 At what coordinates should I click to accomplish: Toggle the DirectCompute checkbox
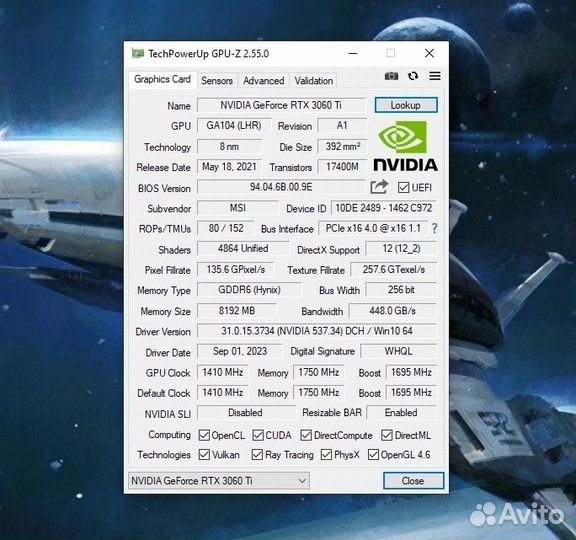[306, 435]
